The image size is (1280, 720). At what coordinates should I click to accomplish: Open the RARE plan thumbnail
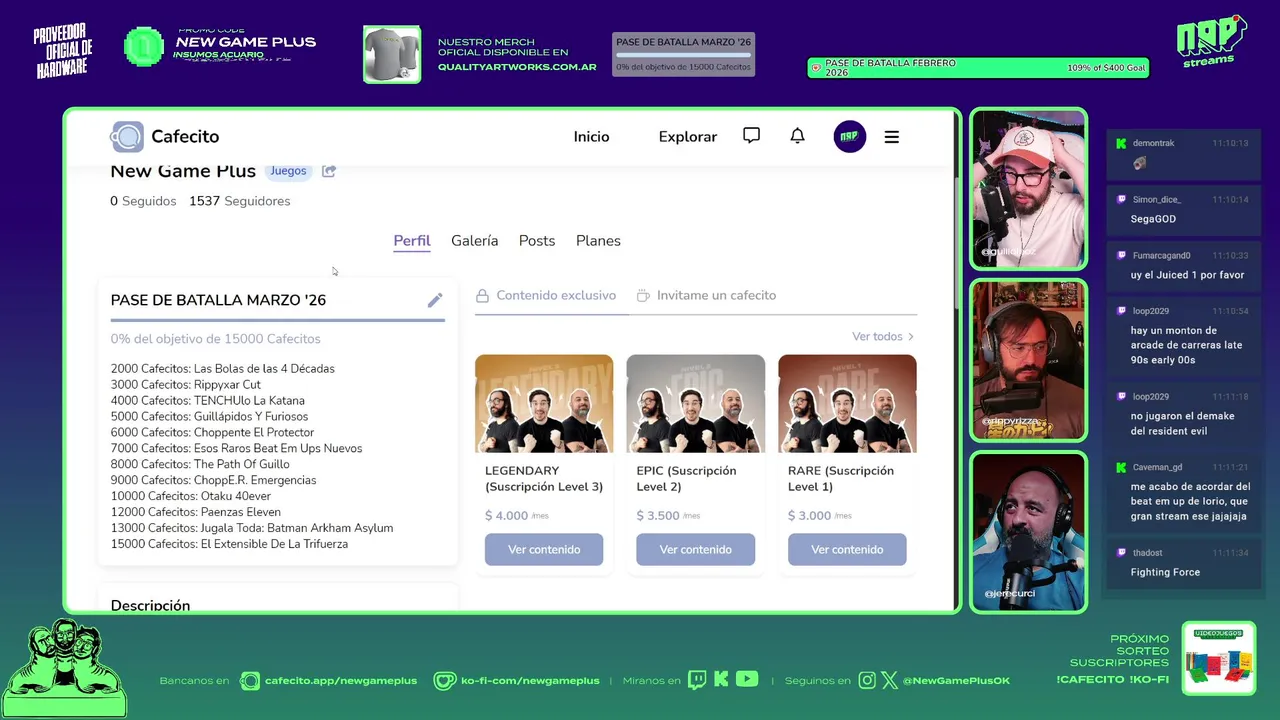click(847, 404)
